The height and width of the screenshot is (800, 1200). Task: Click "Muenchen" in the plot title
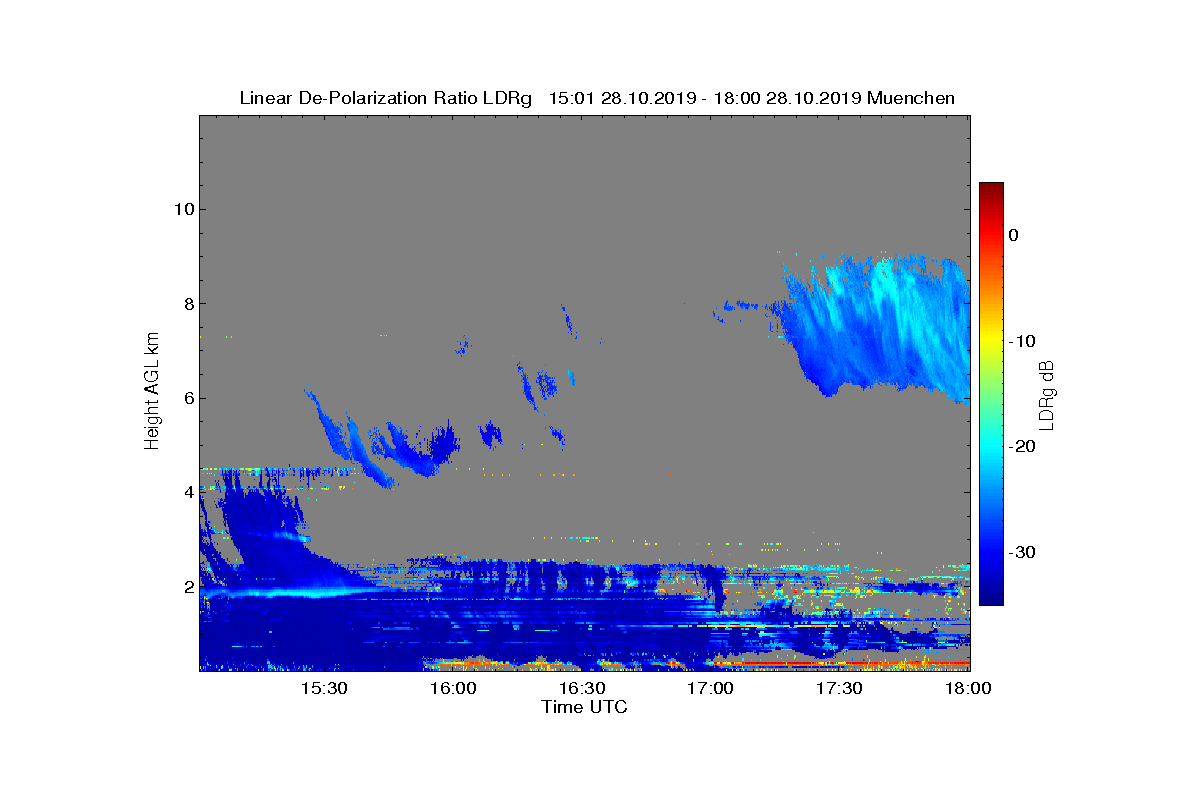[x=911, y=98]
